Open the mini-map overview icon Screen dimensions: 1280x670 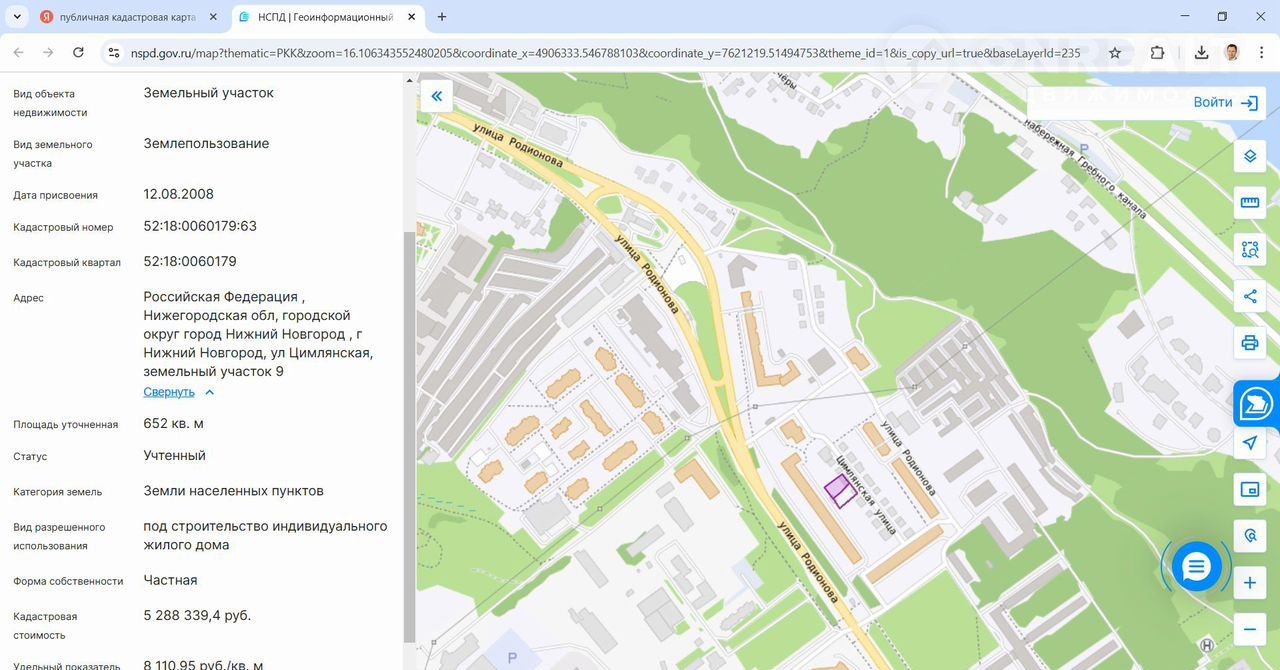coord(1249,489)
